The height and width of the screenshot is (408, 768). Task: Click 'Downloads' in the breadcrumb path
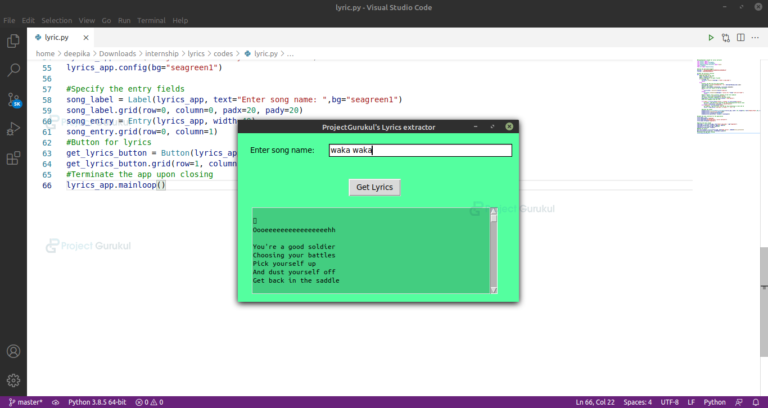[x=118, y=54]
